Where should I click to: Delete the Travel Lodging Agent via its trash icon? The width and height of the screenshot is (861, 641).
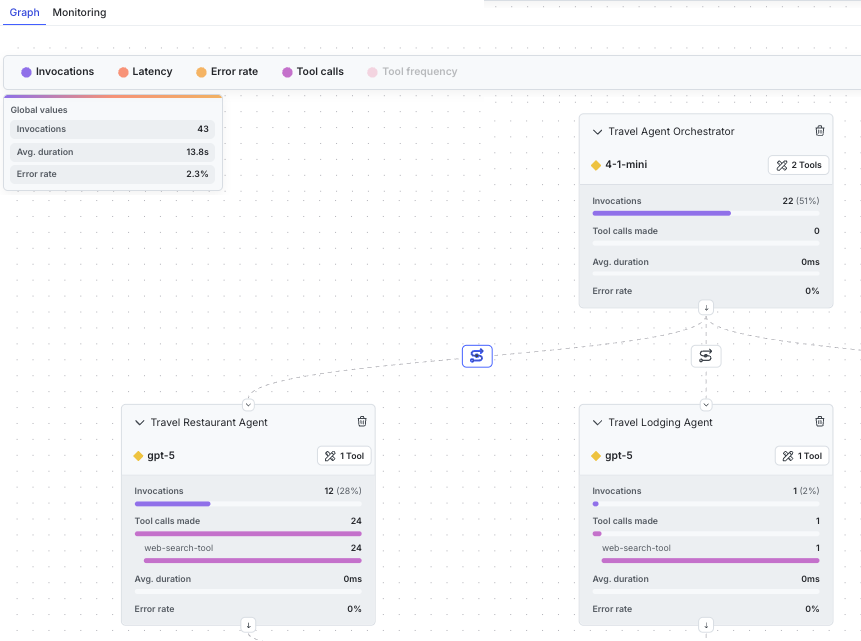(820, 421)
